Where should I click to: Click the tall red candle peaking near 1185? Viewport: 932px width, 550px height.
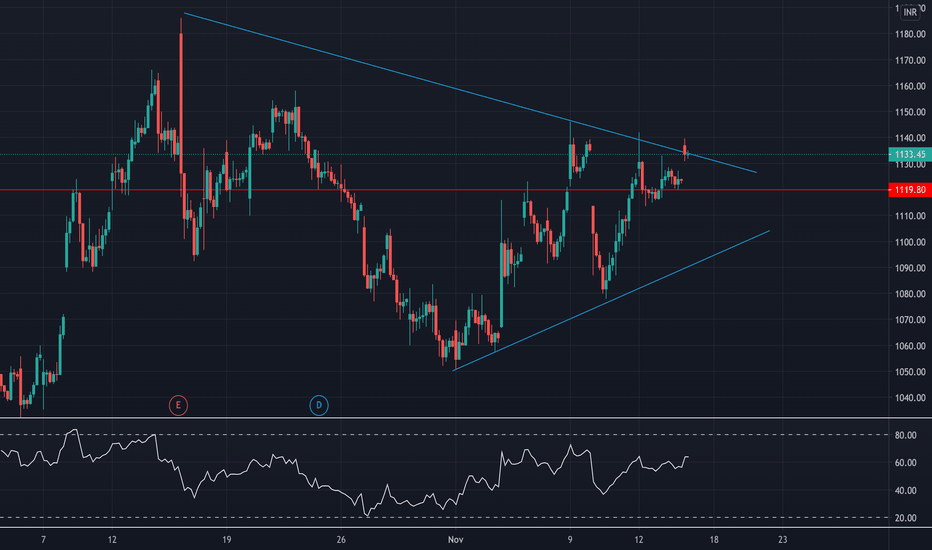(x=181, y=104)
